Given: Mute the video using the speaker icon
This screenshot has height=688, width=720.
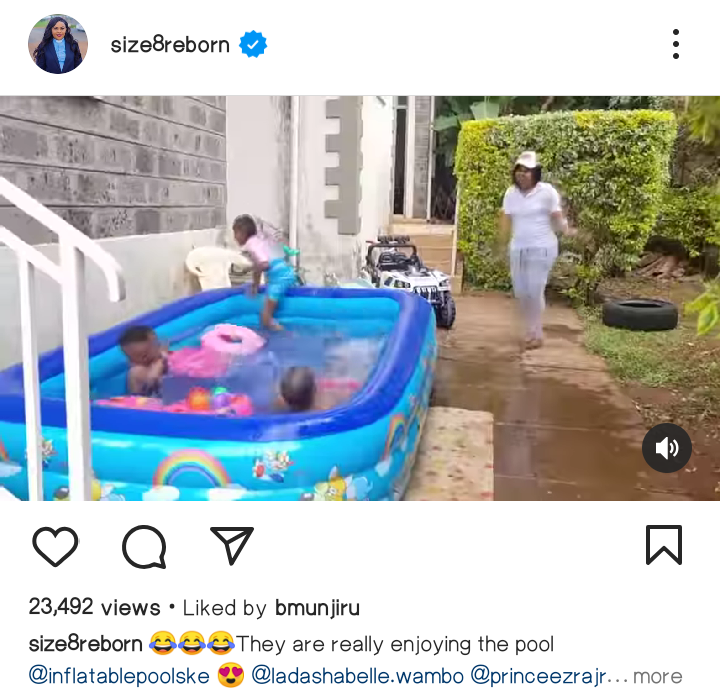Looking at the screenshot, I should [667, 448].
